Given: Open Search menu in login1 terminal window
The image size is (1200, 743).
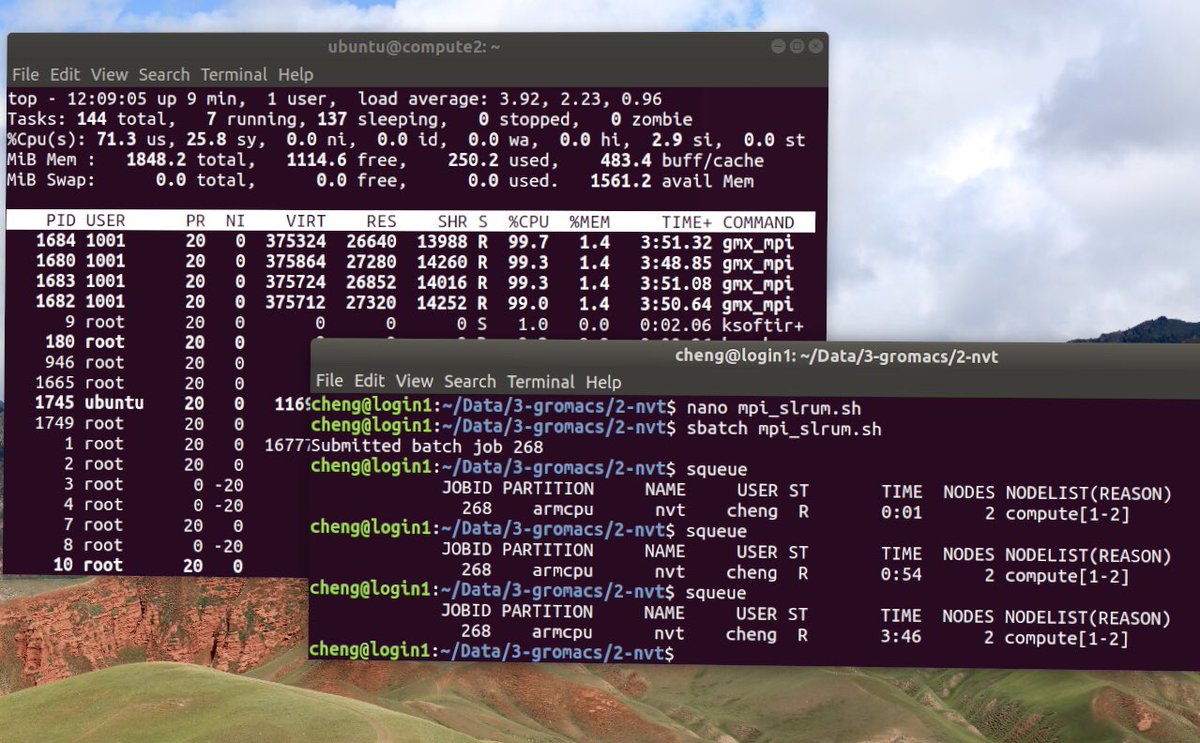Looking at the screenshot, I should pos(470,381).
